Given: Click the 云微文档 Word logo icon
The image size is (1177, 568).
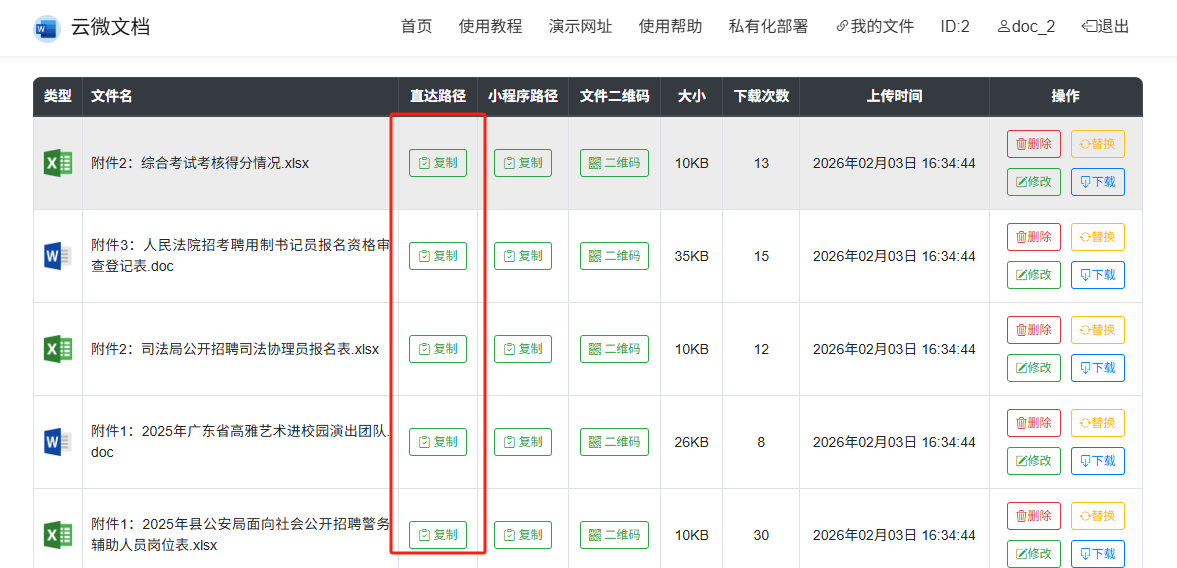Looking at the screenshot, I should [46, 28].
